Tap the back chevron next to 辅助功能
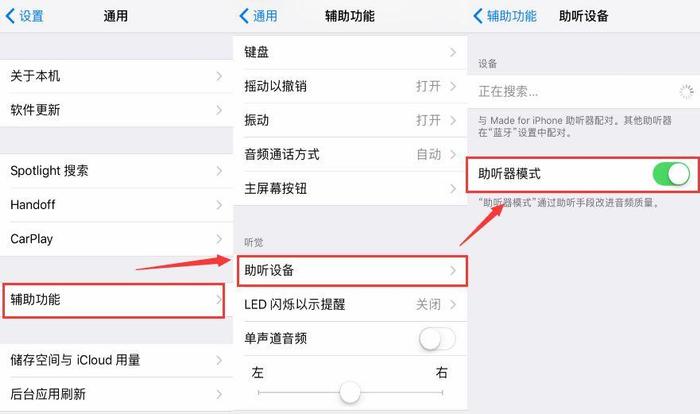Image resolution: width=700 pixels, height=414 pixels. tap(478, 16)
